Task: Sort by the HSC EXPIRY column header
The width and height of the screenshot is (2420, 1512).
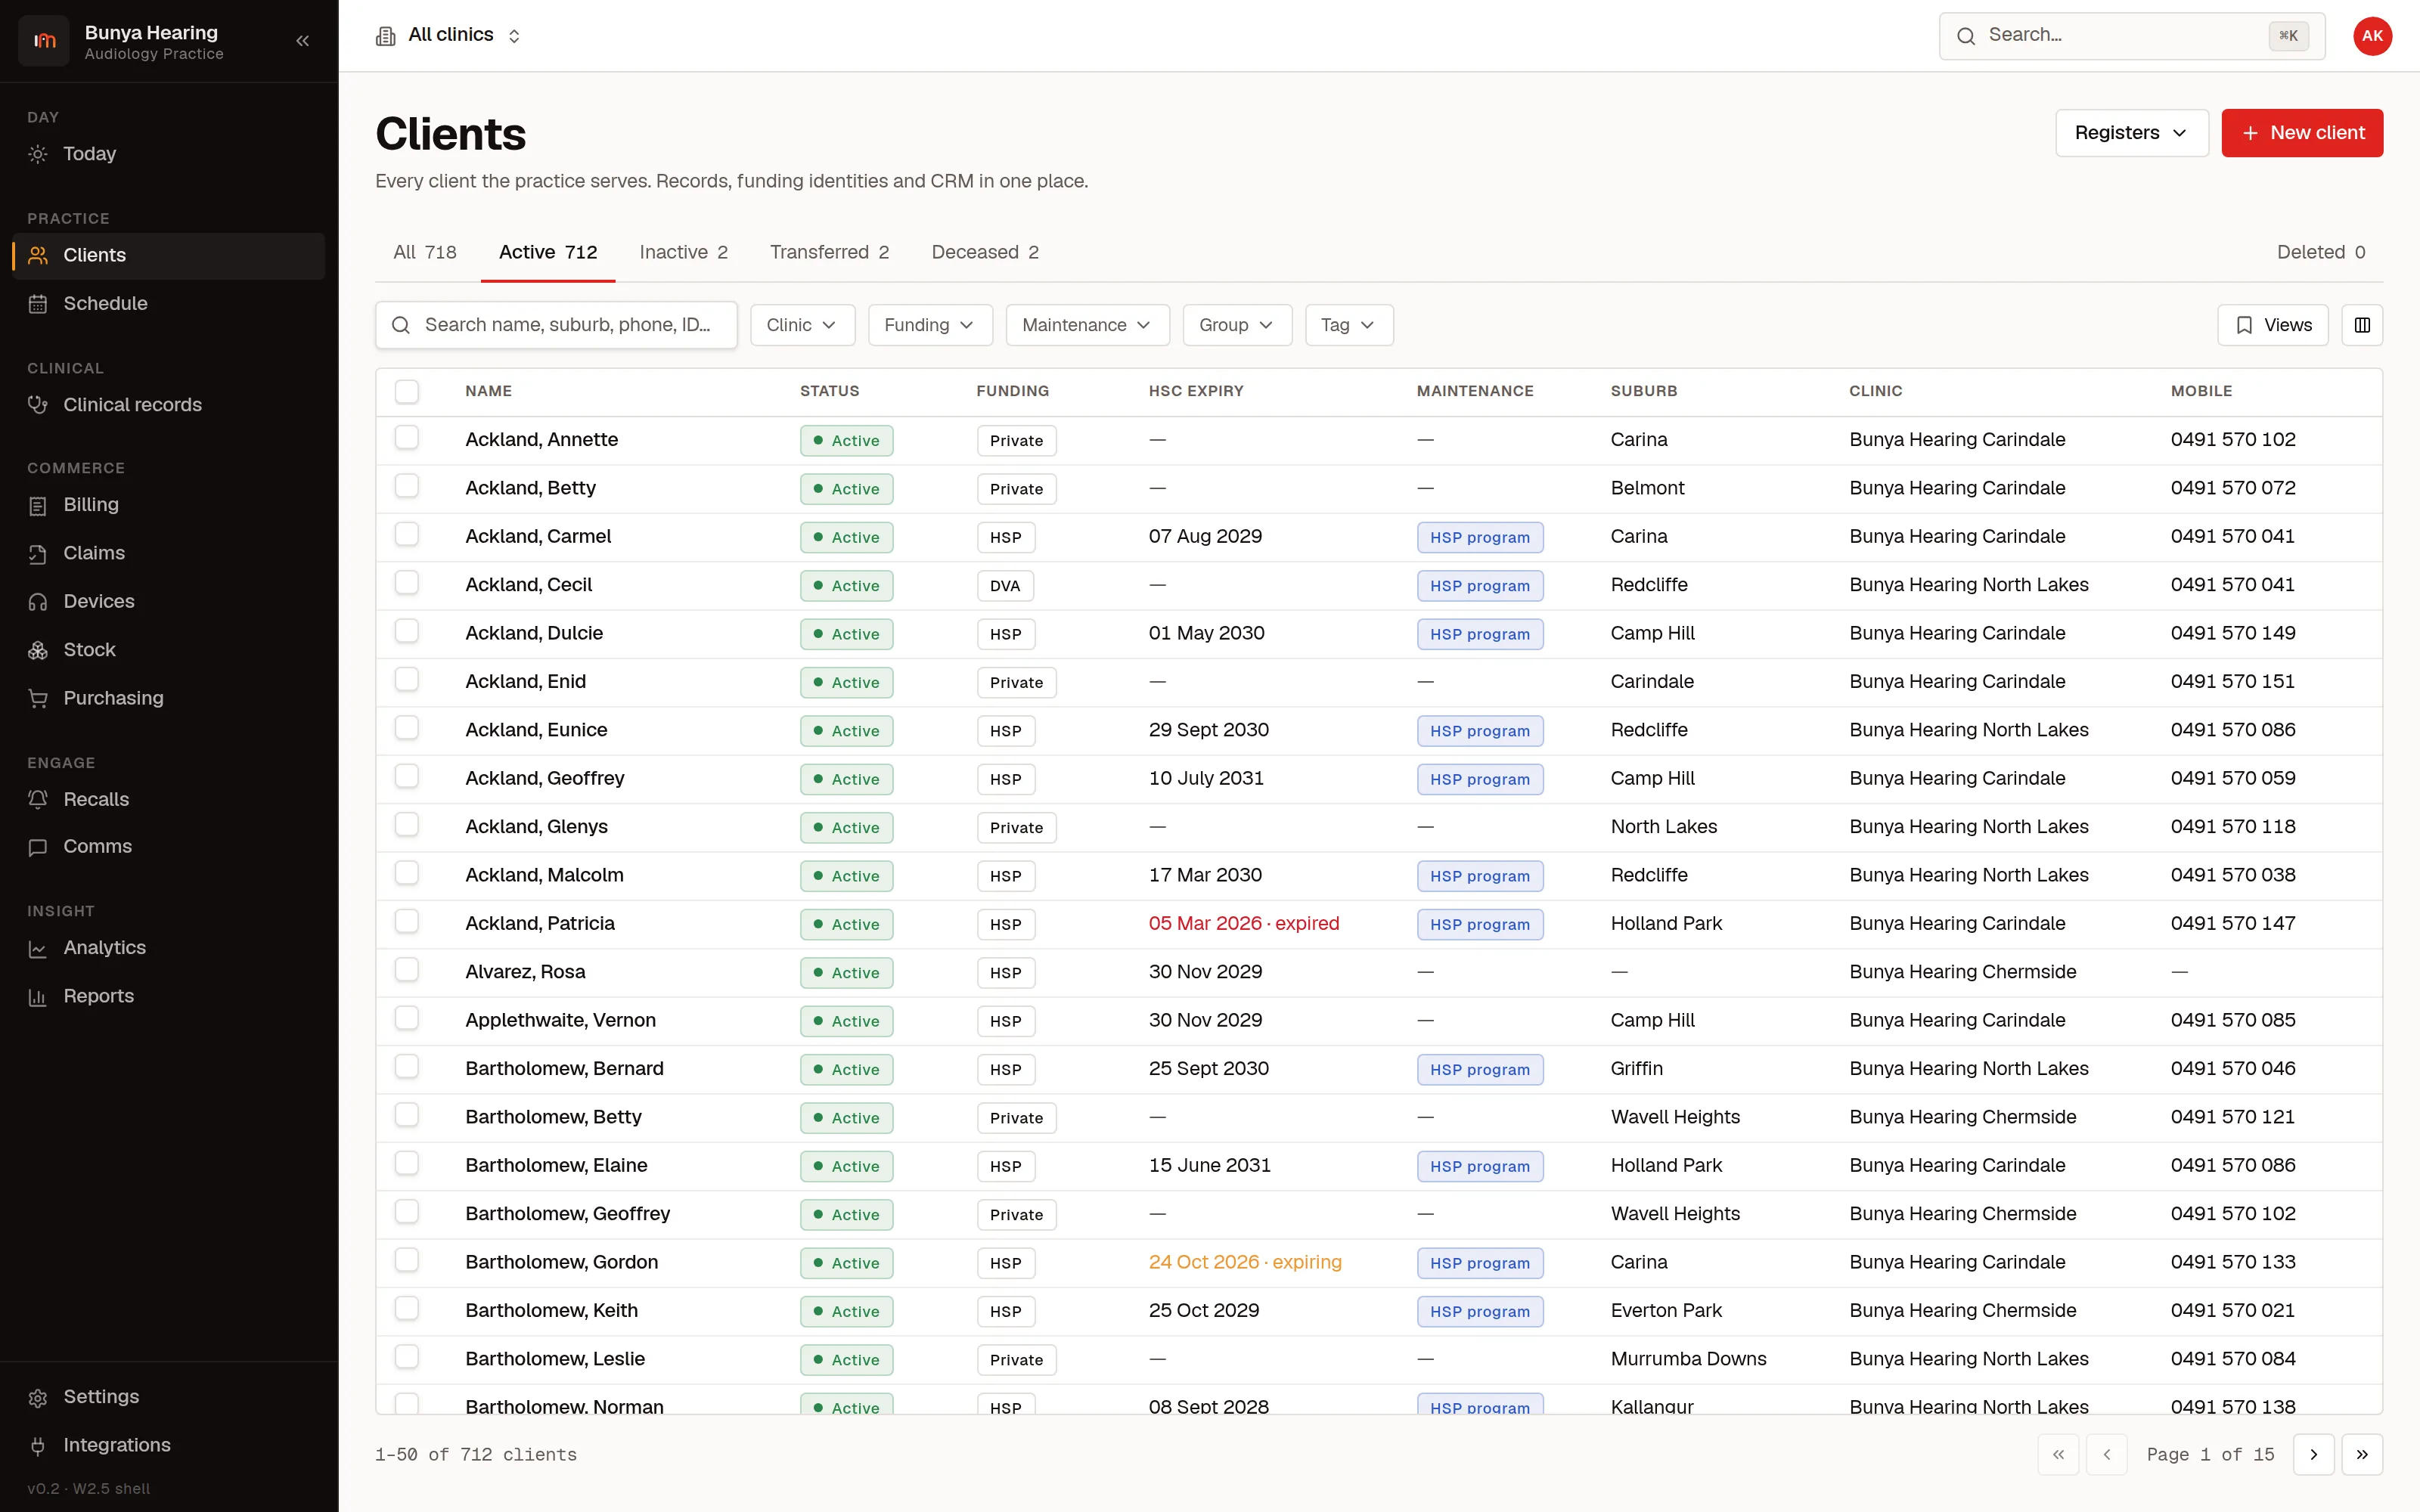Action: pos(1196,391)
